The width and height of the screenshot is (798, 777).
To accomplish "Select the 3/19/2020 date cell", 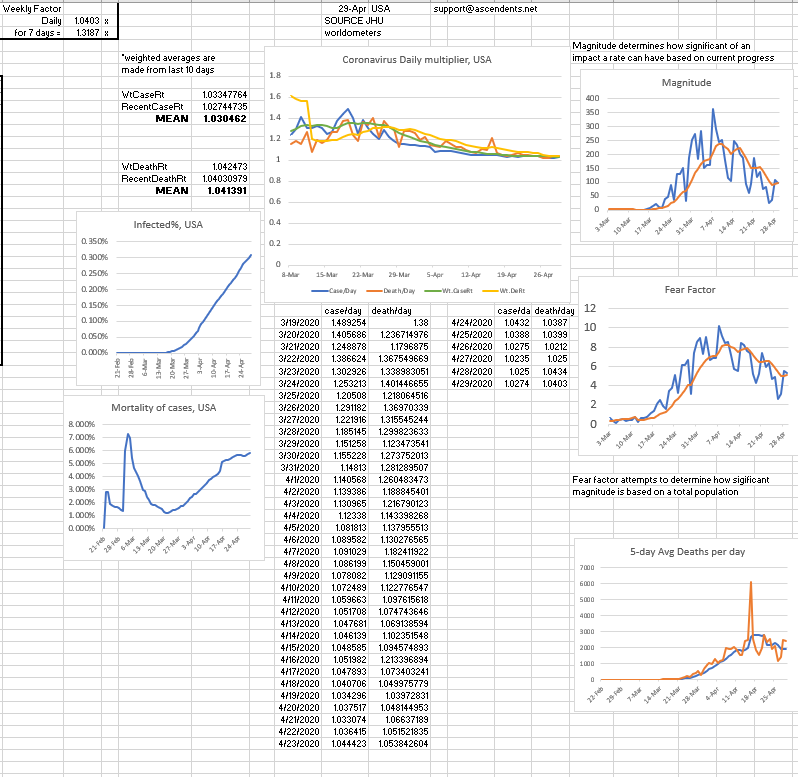I will pyautogui.click(x=298, y=322).
